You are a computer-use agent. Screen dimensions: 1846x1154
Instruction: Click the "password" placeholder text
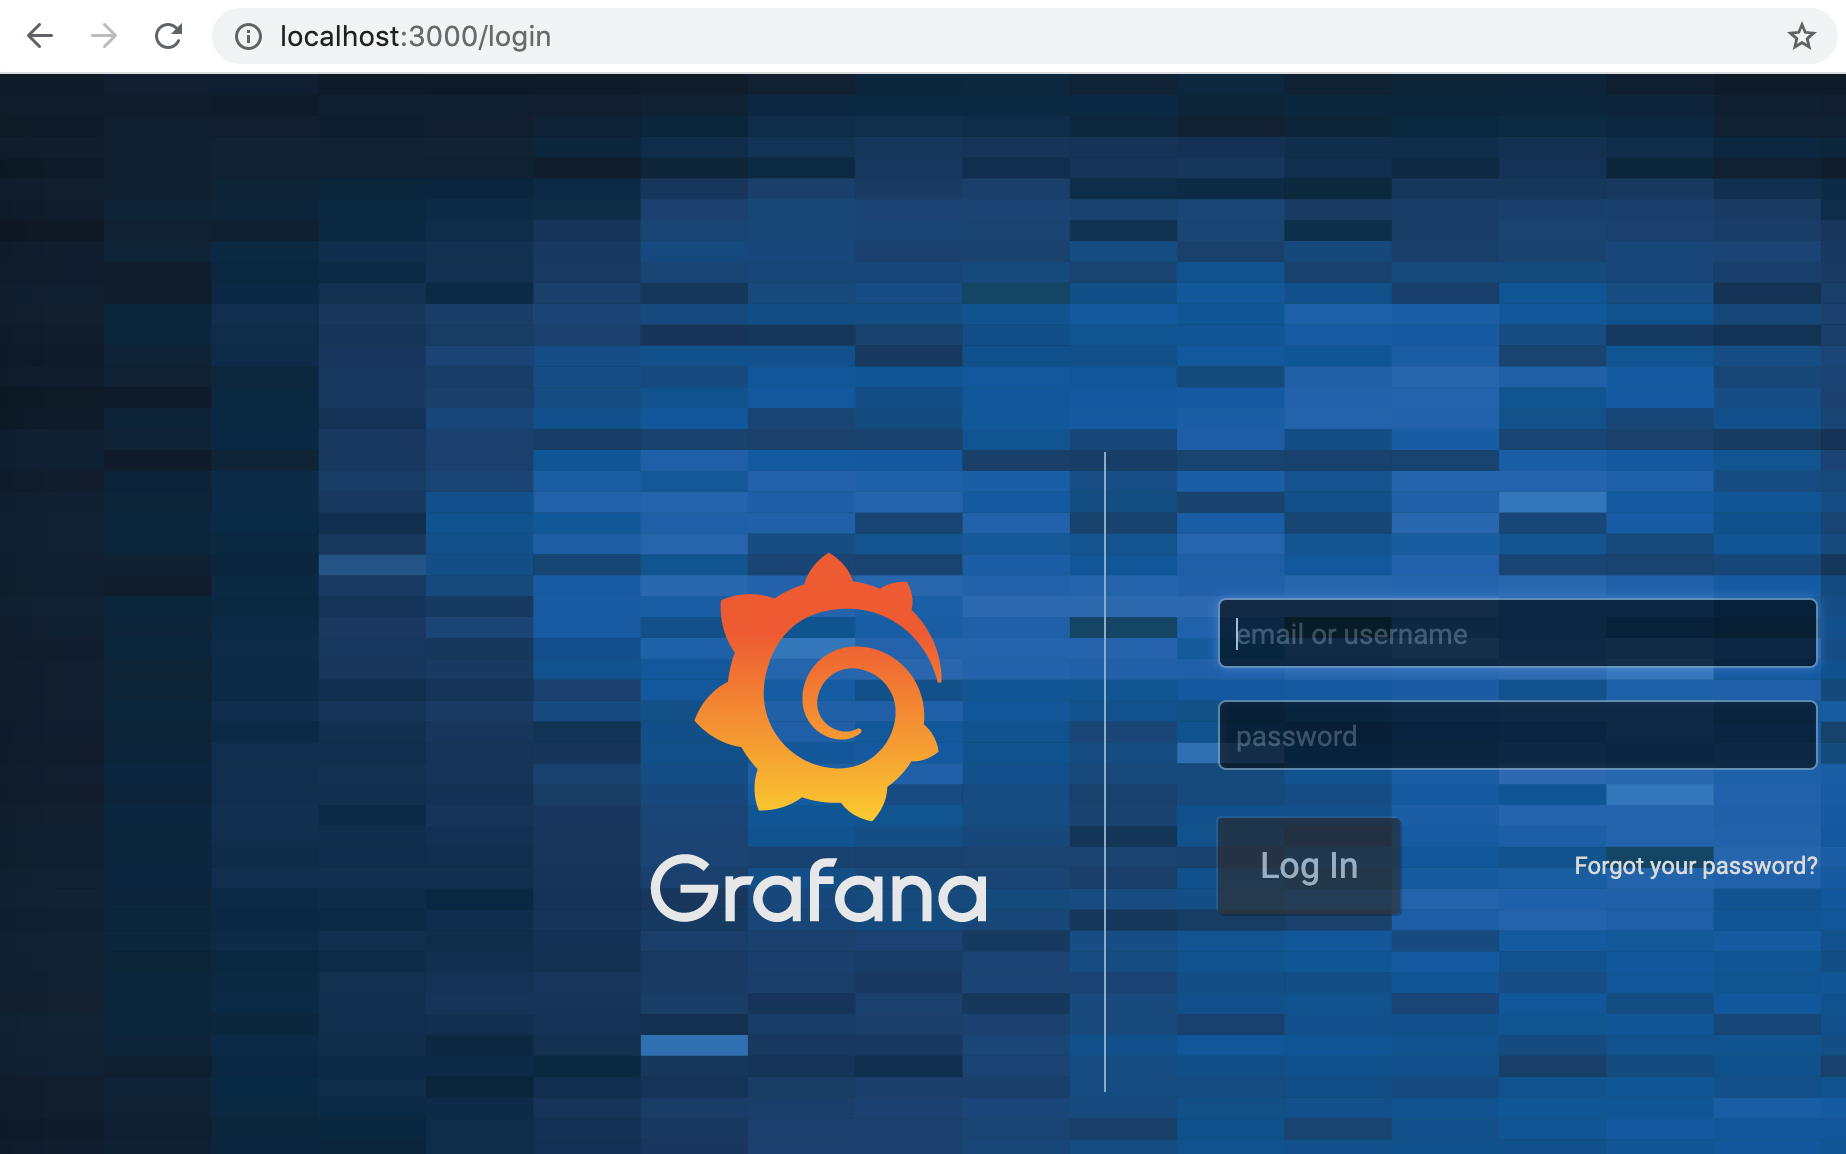[x=1296, y=737]
